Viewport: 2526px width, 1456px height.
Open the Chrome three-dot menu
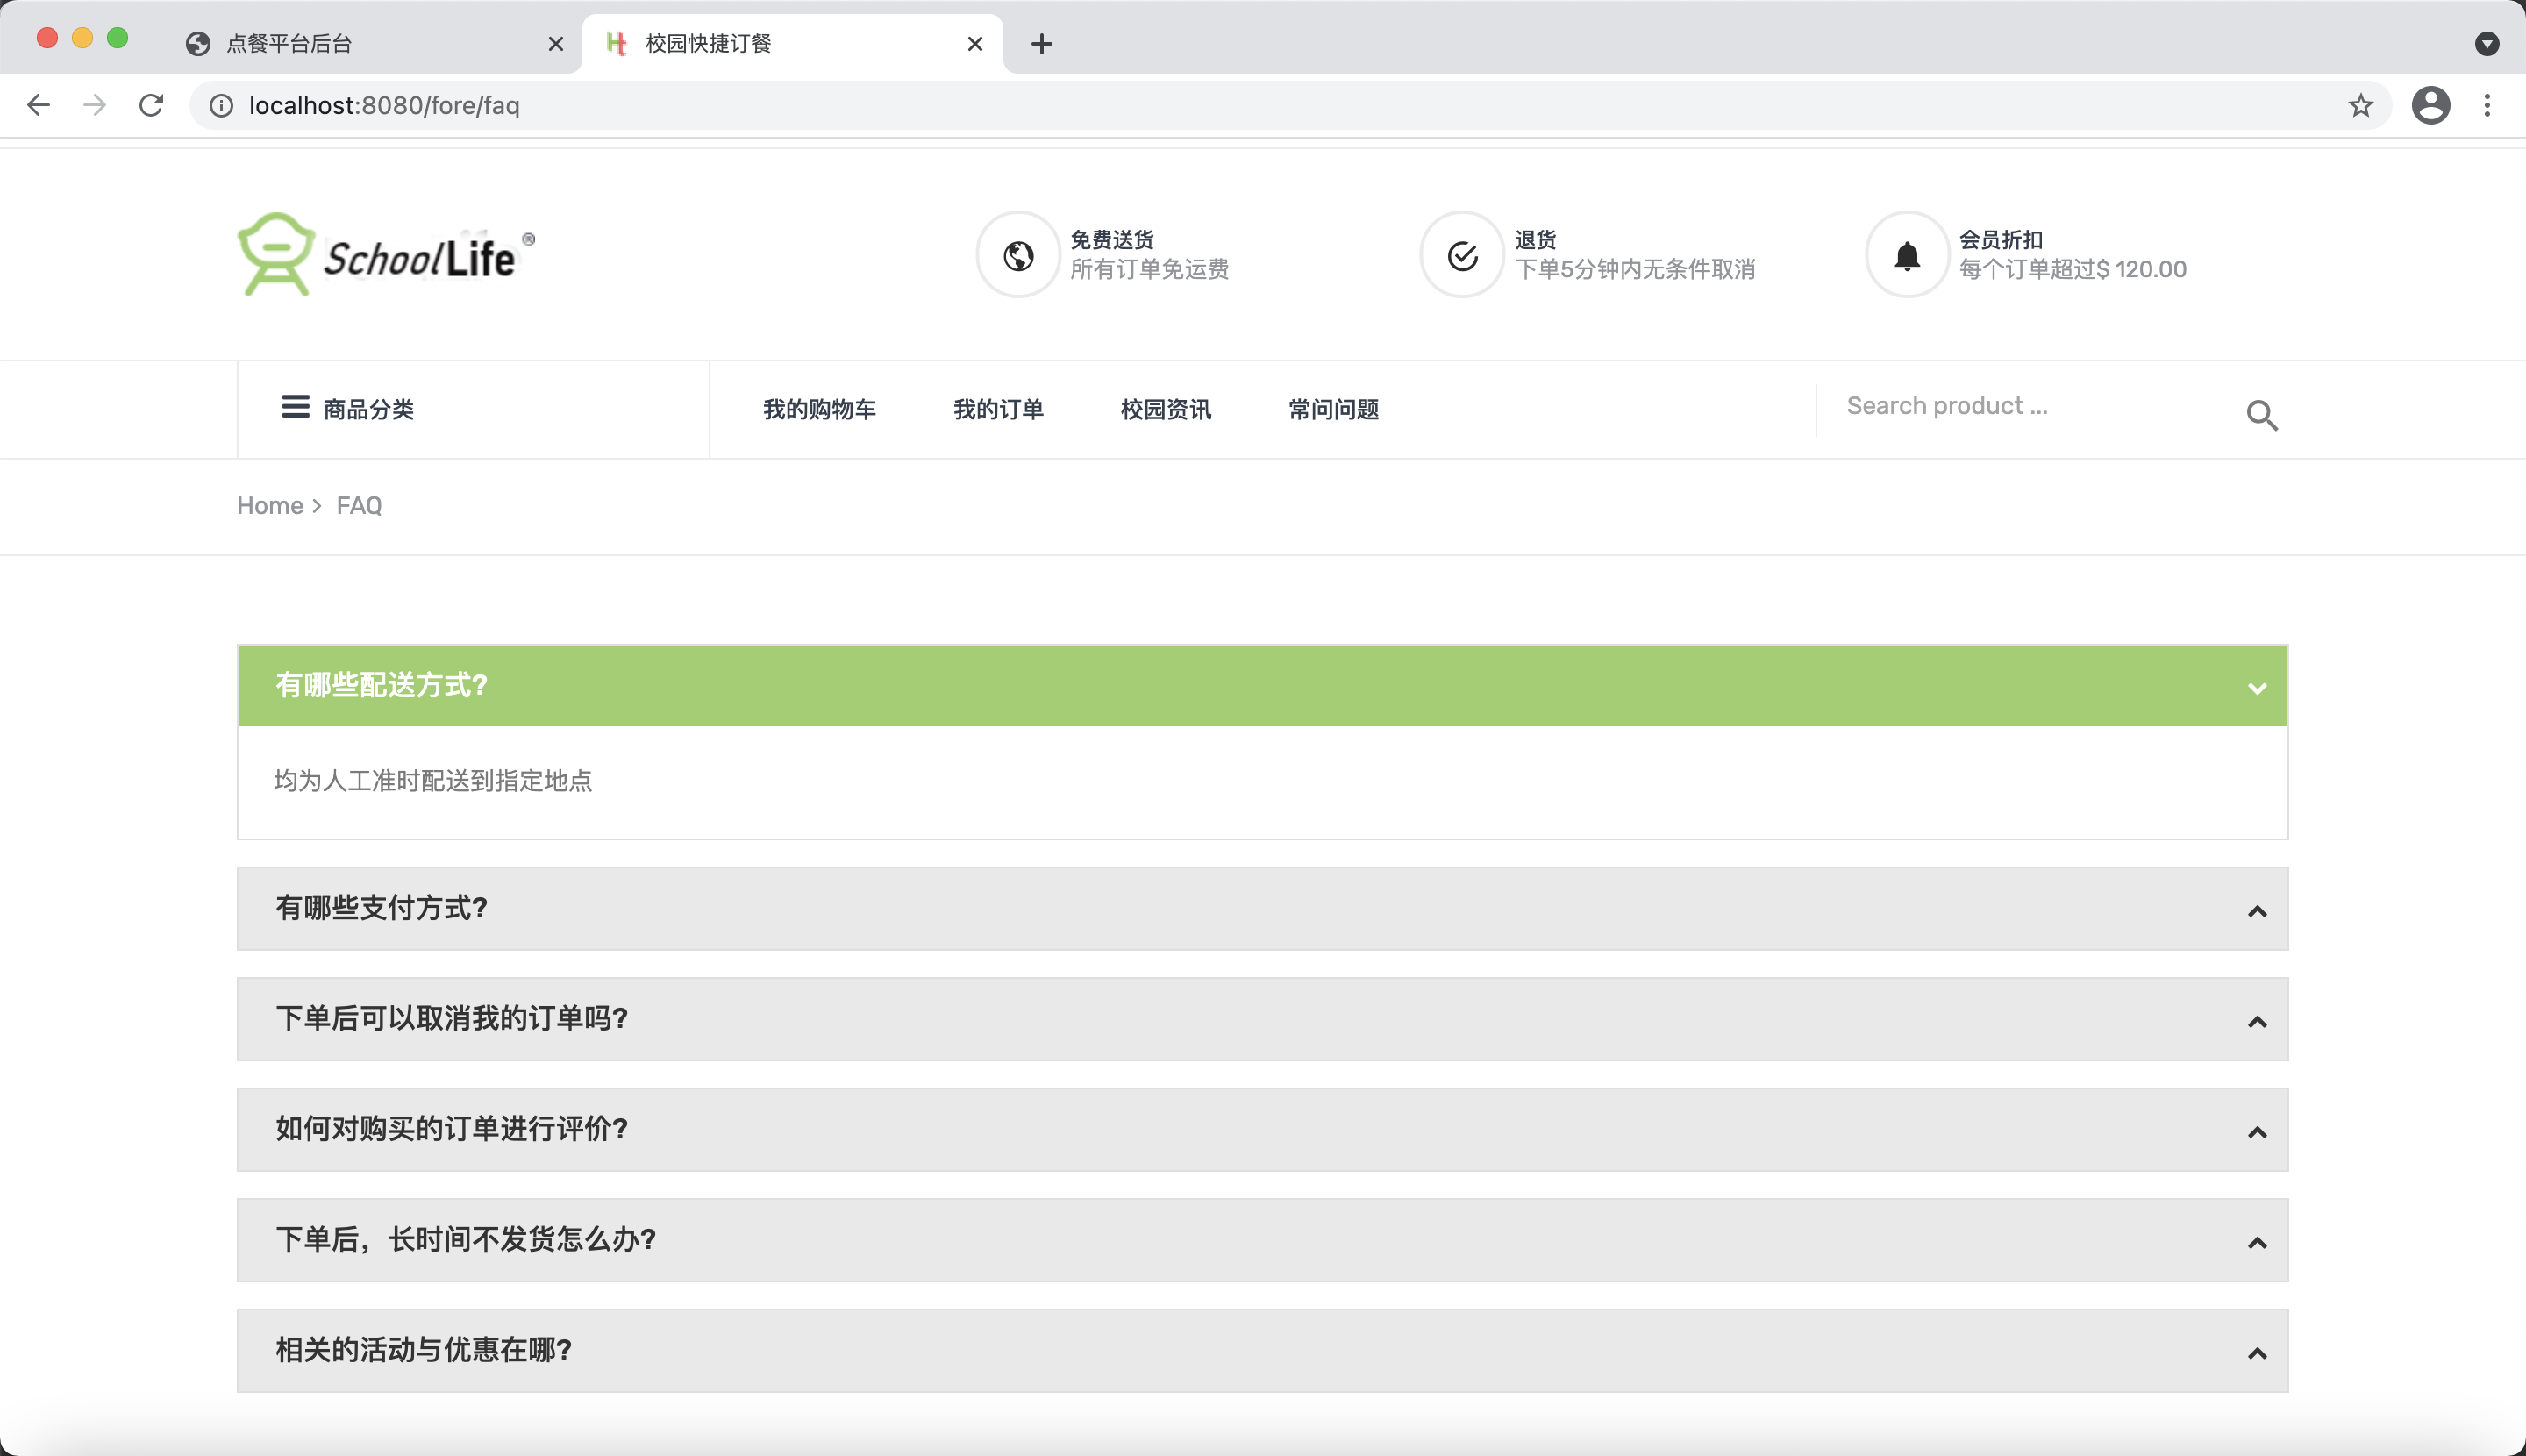2487,105
